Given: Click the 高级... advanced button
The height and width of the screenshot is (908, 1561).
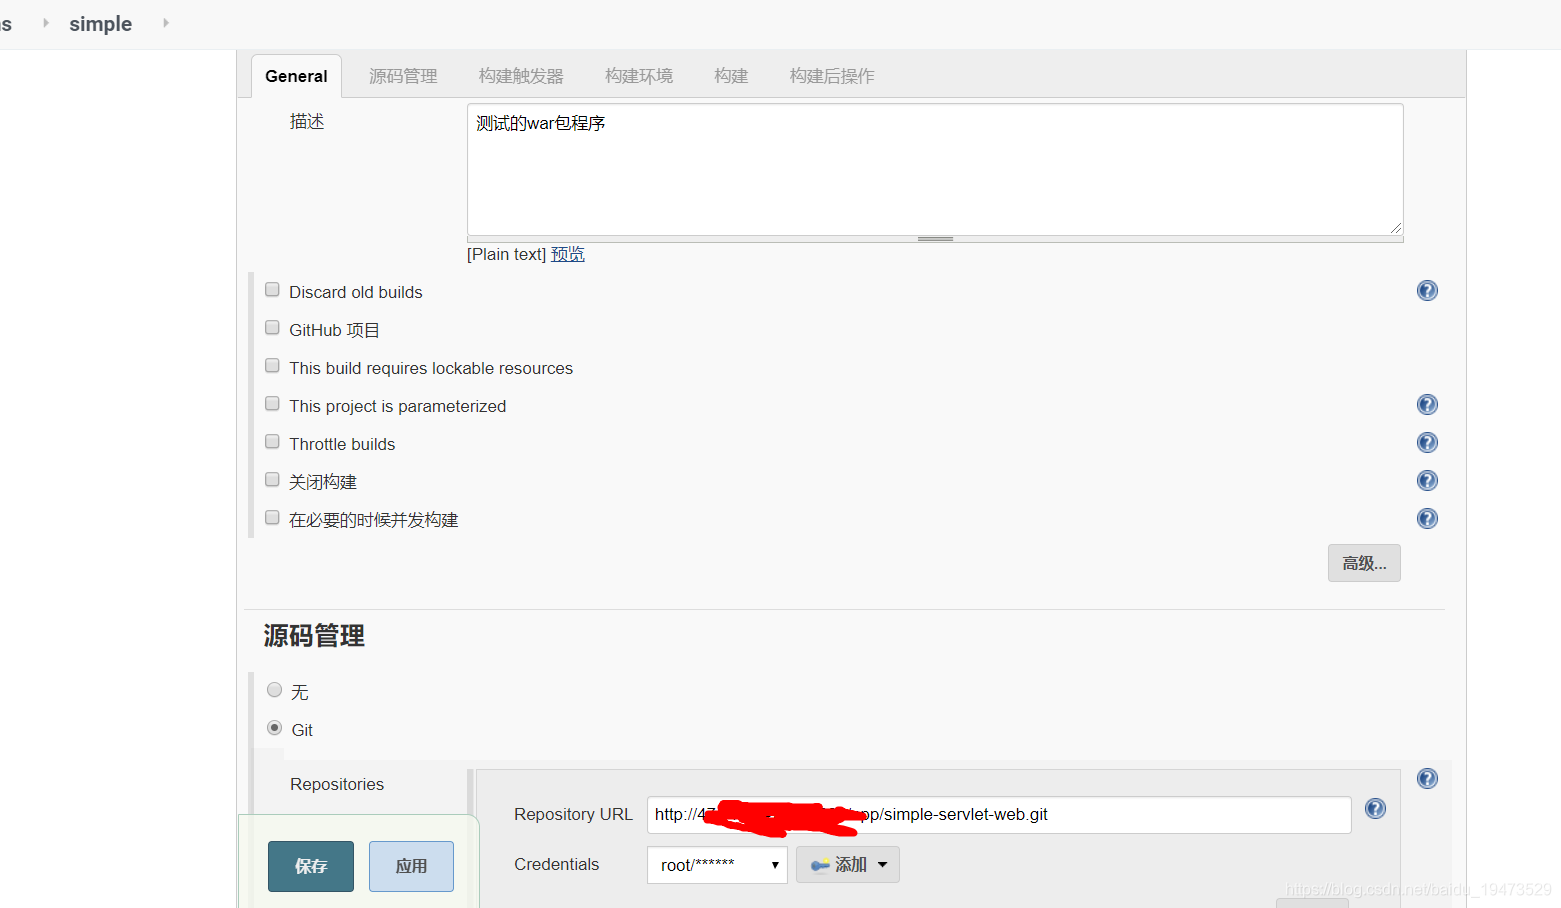Looking at the screenshot, I should point(1364,563).
